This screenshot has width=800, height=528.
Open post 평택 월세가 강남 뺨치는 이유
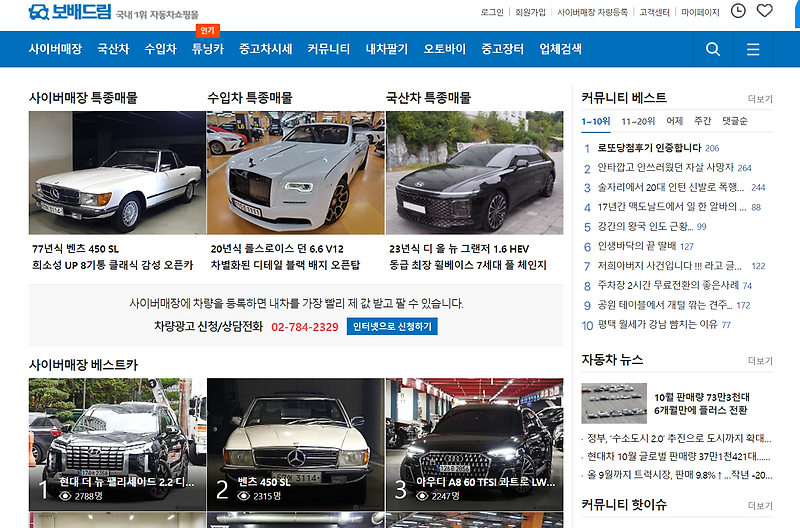[x=657, y=324]
